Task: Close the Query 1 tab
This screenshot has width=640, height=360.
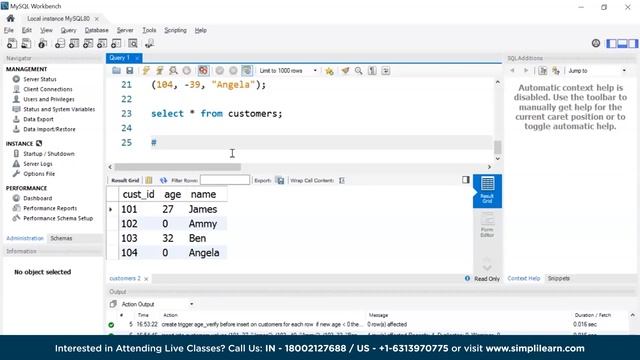Action: pyautogui.click(x=137, y=58)
